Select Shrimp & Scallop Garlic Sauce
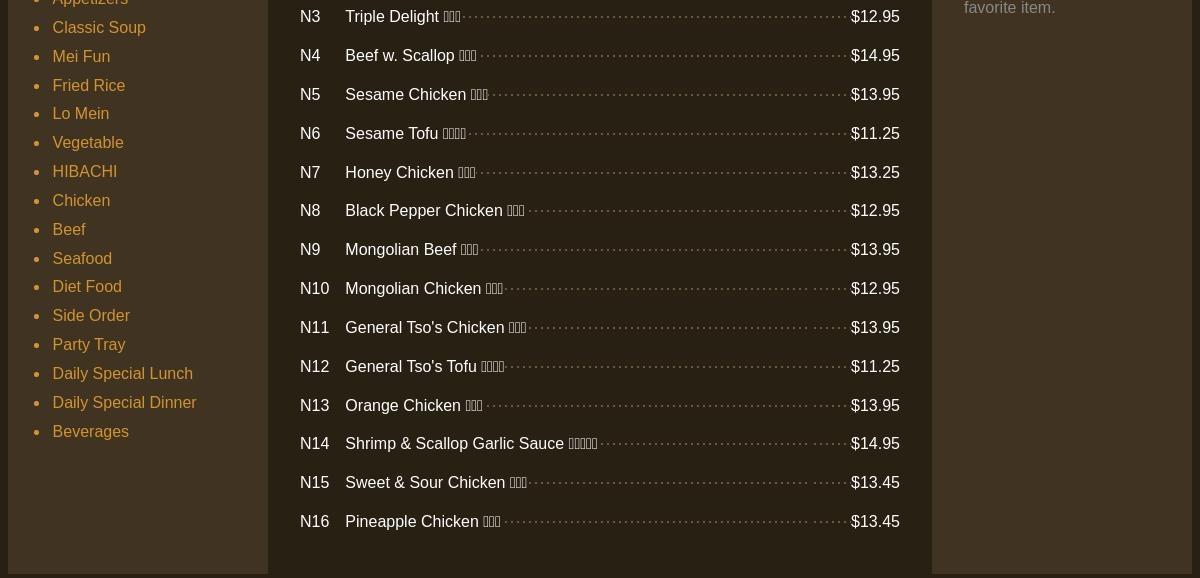The image size is (1200, 578). [x=454, y=444]
